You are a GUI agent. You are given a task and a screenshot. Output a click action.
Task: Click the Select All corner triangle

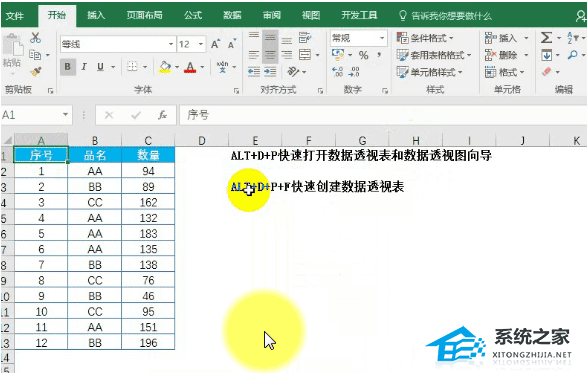pyautogui.click(x=7, y=140)
